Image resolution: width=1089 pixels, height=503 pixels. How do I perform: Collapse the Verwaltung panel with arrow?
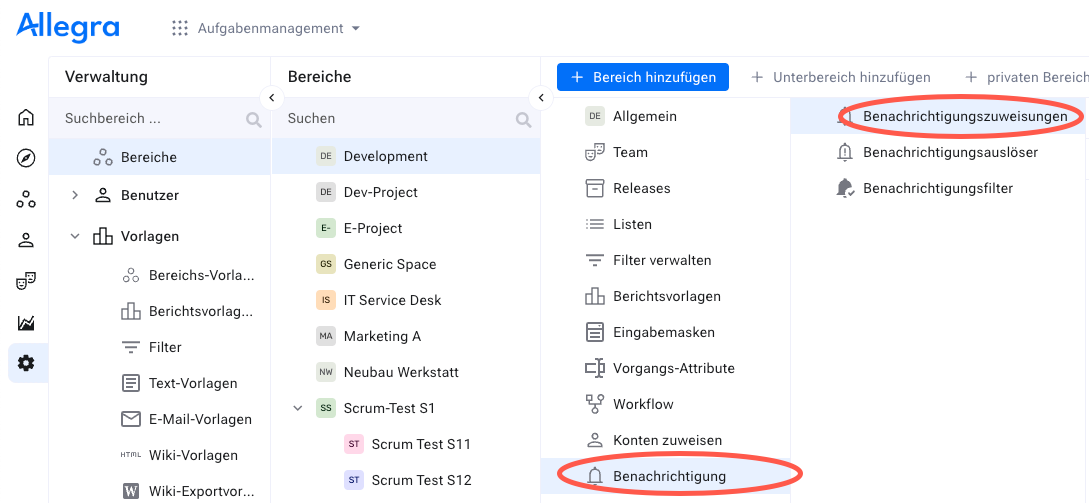coord(271,98)
